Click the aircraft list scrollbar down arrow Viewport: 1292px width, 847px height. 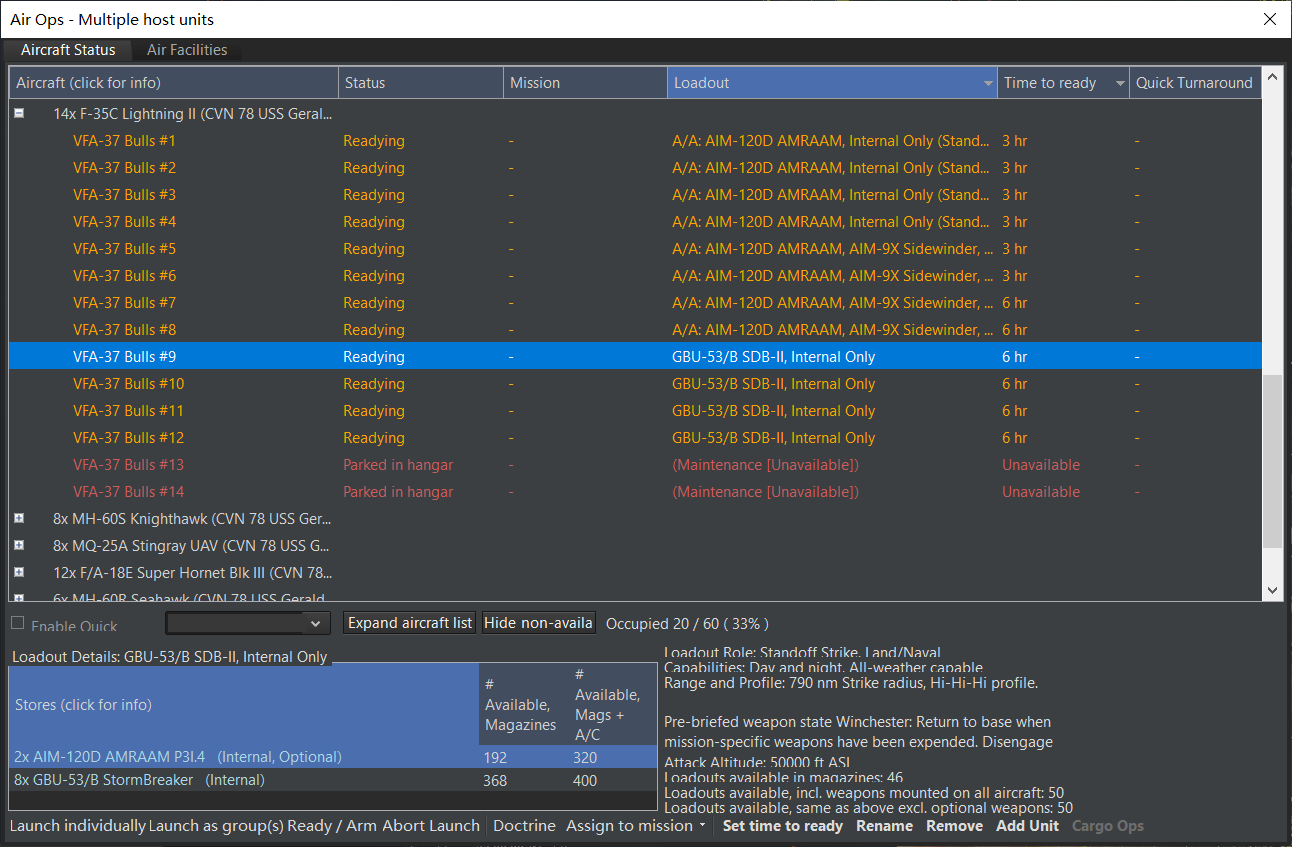(1272, 591)
